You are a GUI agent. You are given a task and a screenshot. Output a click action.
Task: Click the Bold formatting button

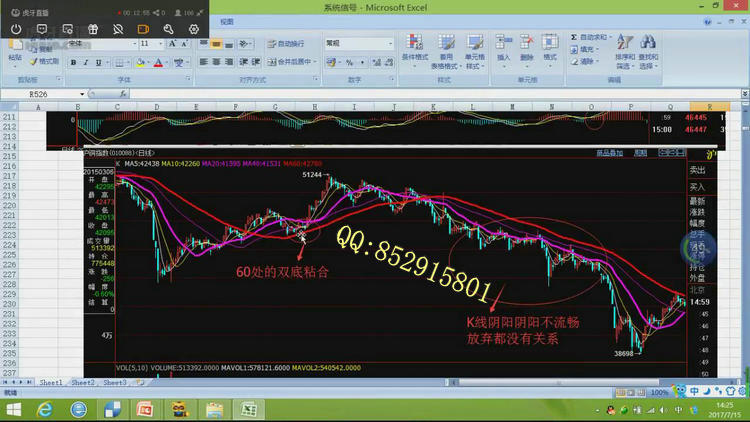pos(73,62)
